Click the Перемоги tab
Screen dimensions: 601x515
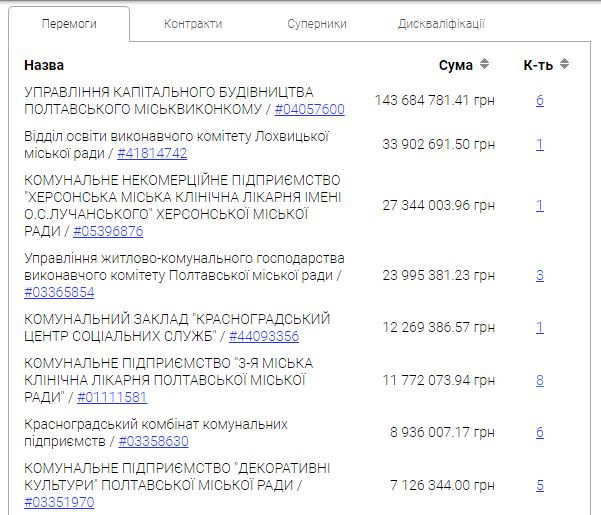(x=69, y=24)
